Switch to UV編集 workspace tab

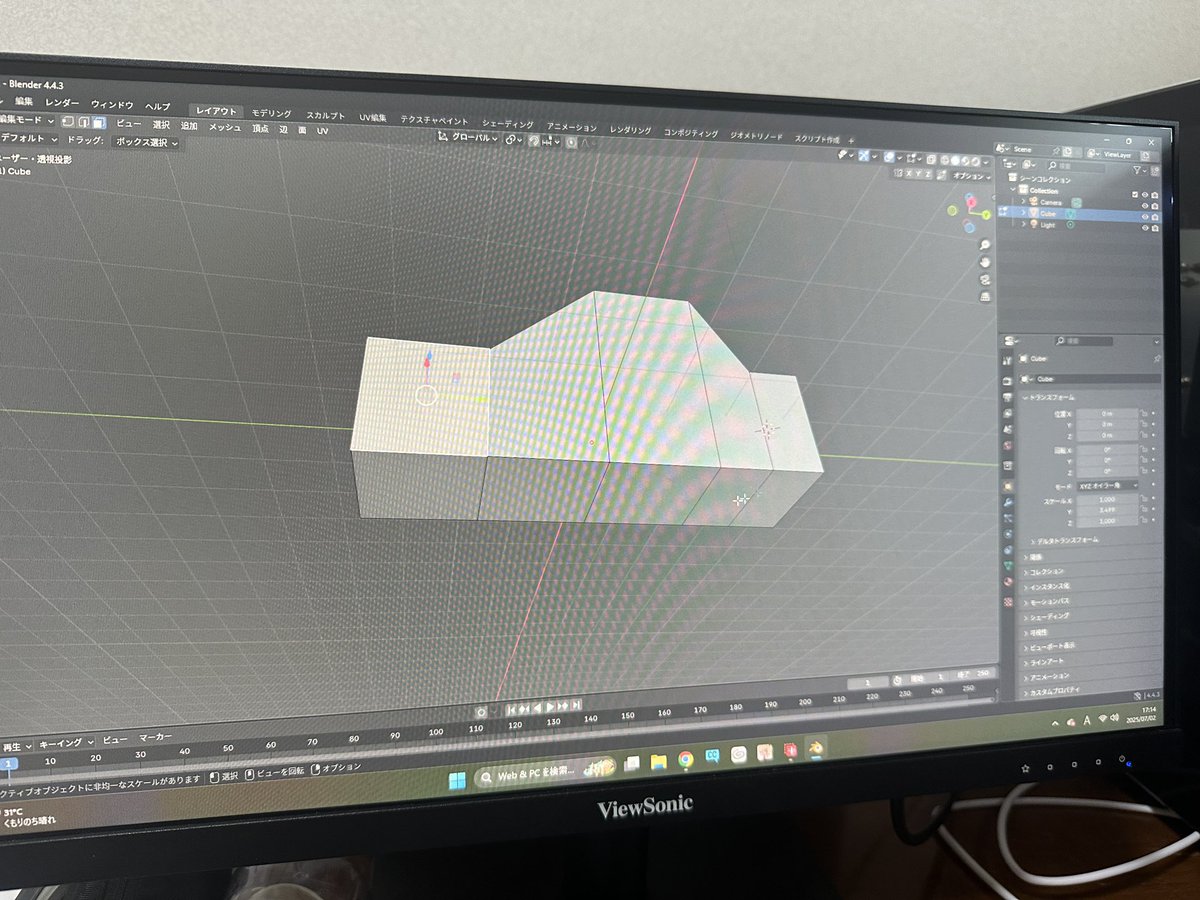pos(373,117)
